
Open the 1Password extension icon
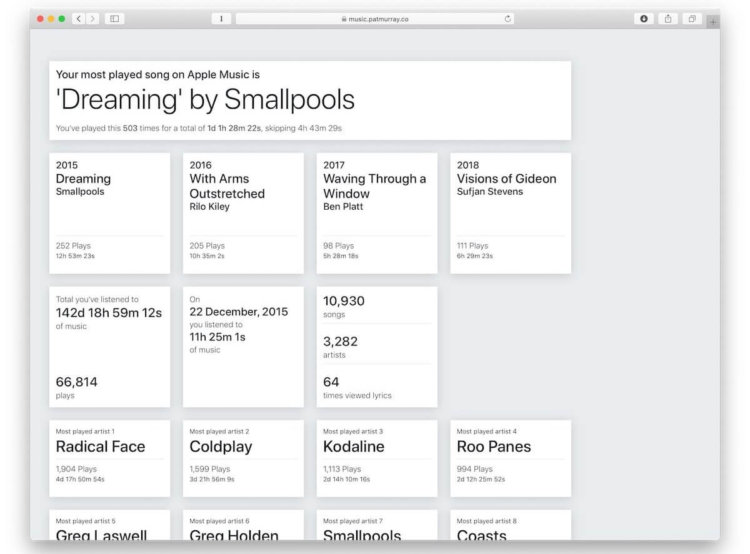(221, 19)
